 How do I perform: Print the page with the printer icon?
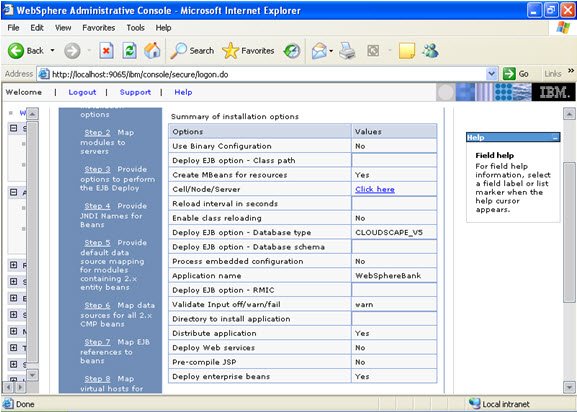tap(347, 51)
